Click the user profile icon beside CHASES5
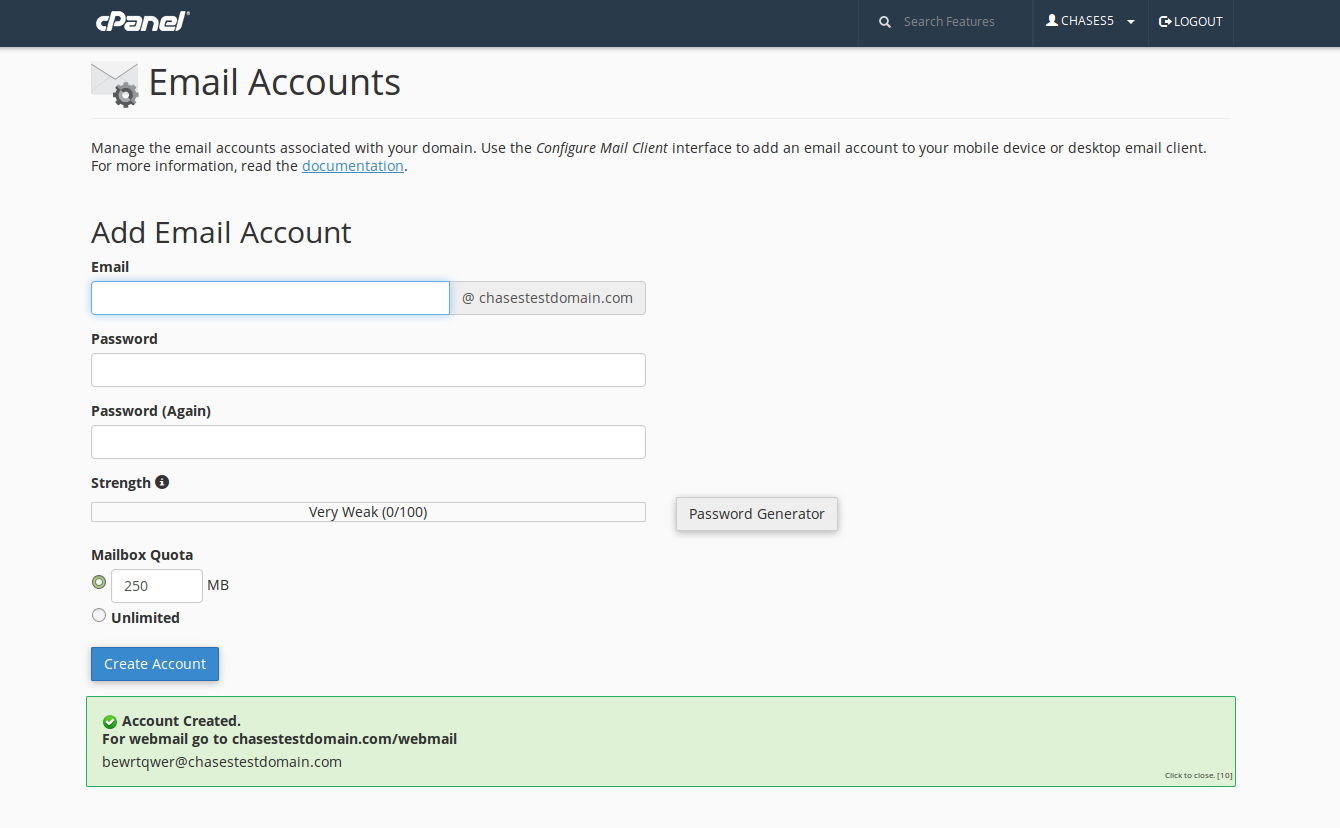1340x828 pixels. pyautogui.click(x=1052, y=21)
